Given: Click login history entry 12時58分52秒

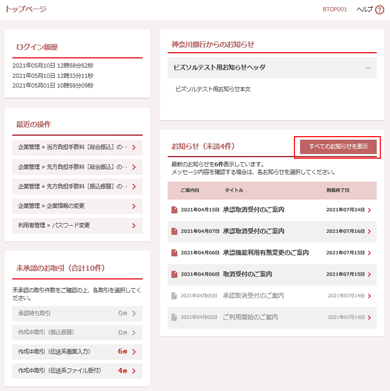Looking at the screenshot, I should [x=53, y=66].
